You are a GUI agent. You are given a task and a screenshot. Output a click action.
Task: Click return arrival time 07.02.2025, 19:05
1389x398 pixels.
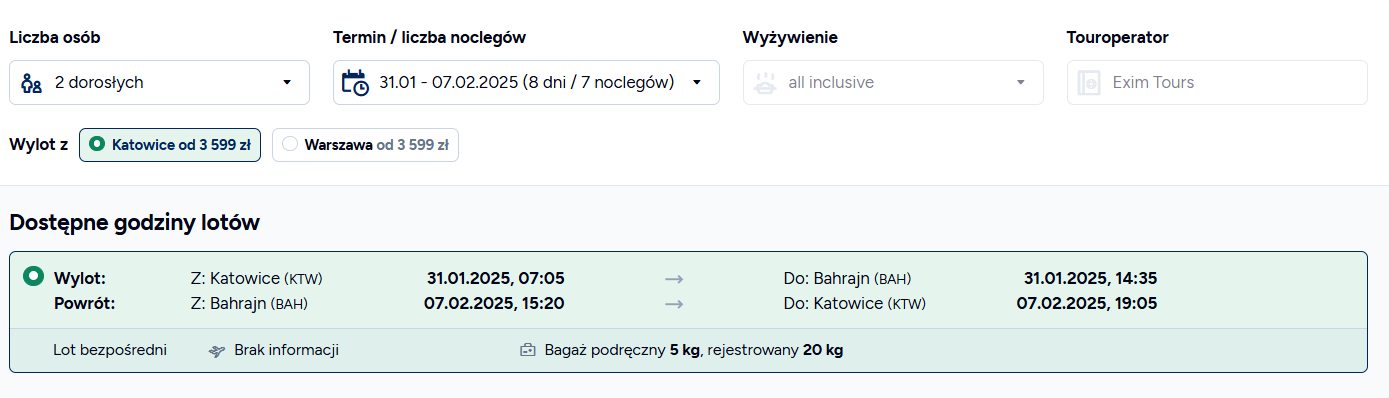click(1087, 302)
